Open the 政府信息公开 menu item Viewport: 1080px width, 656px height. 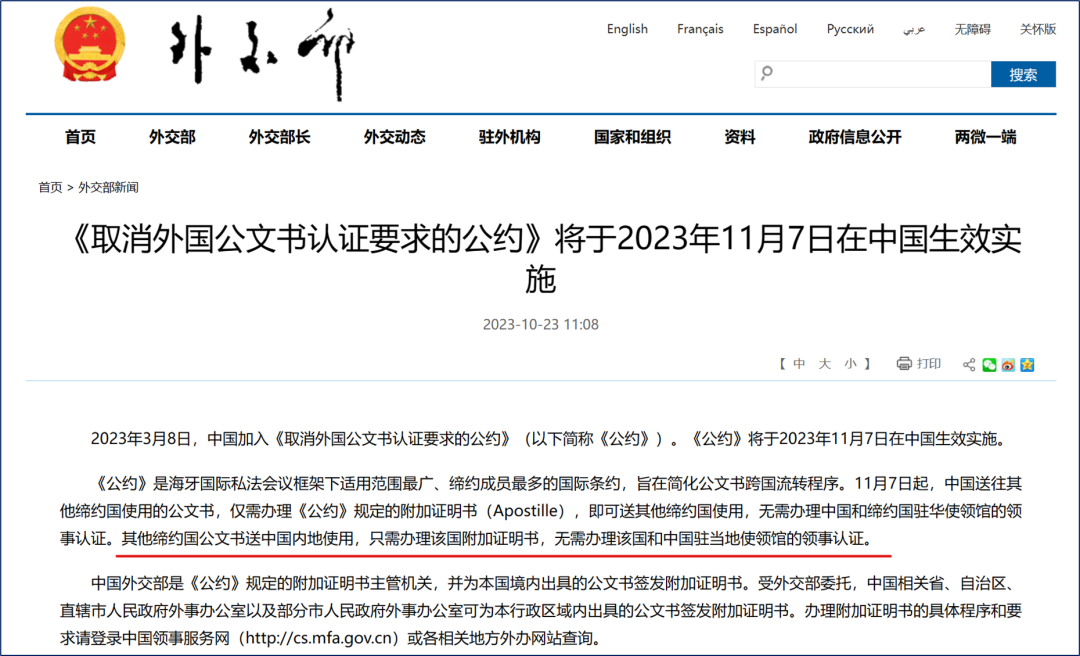coord(854,138)
